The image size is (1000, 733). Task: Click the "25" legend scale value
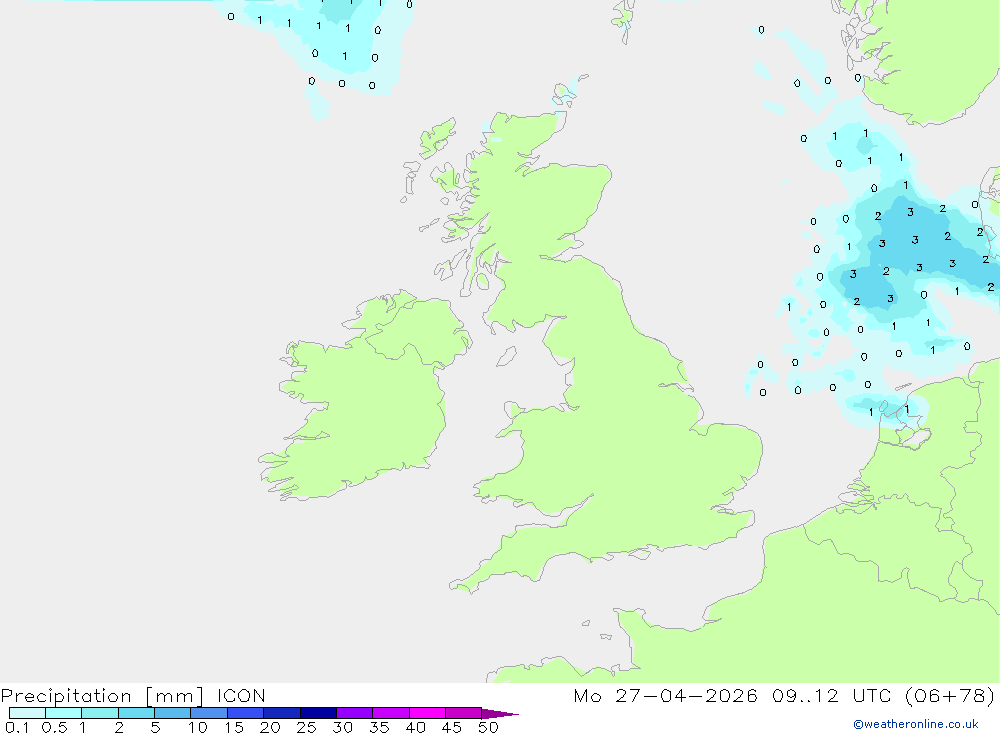click(307, 727)
